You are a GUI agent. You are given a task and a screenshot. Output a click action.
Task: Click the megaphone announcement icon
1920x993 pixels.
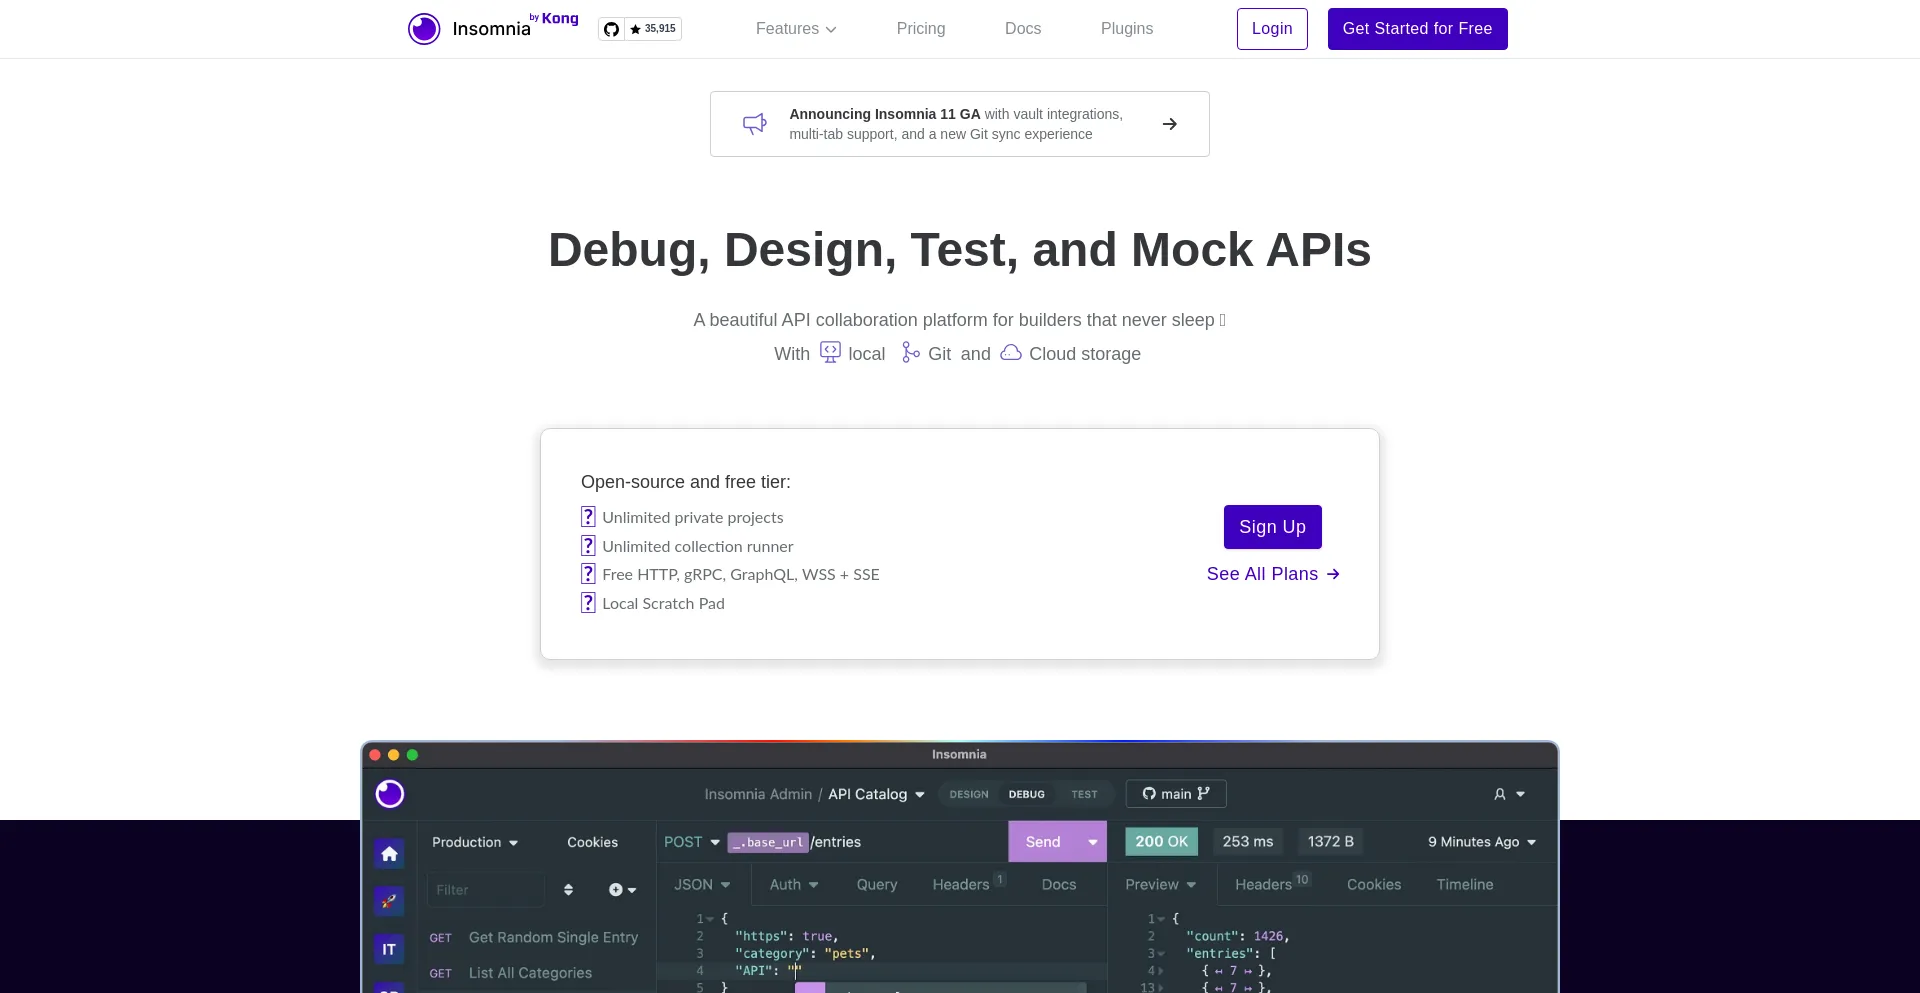pyautogui.click(x=755, y=124)
